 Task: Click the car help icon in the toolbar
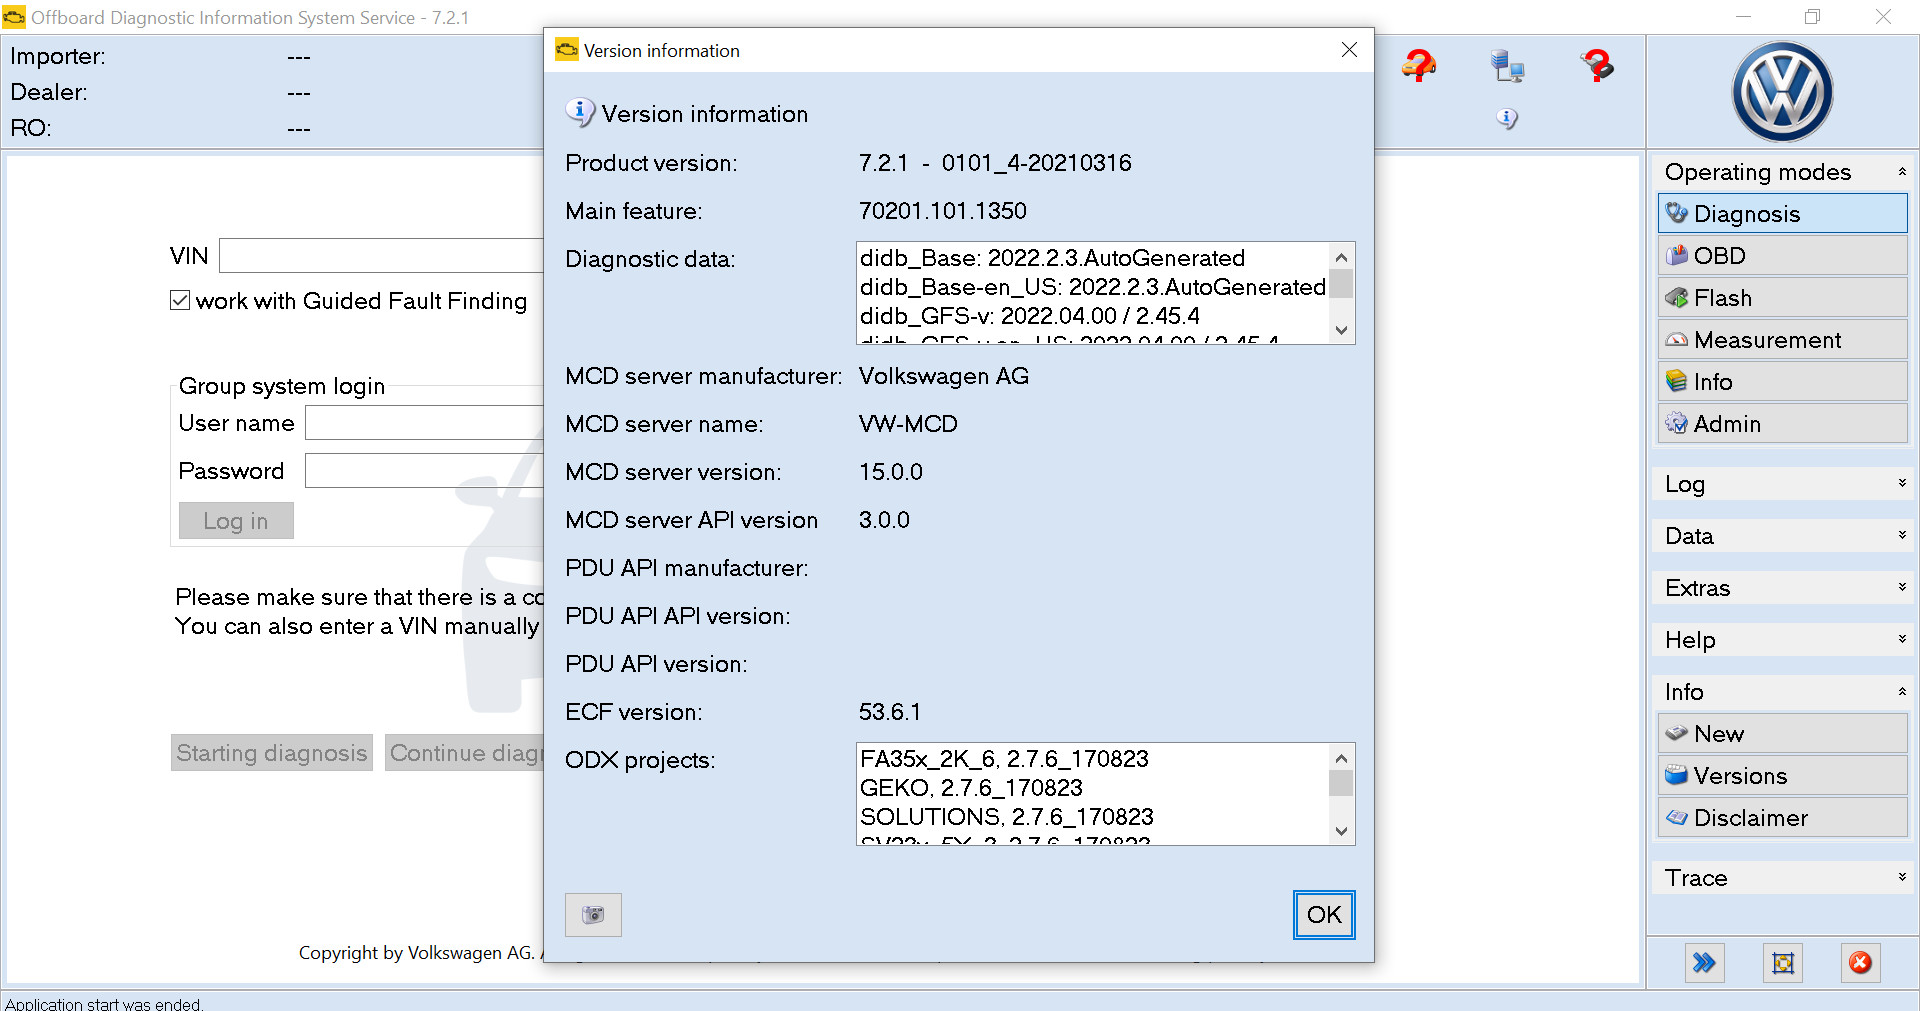[1418, 65]
